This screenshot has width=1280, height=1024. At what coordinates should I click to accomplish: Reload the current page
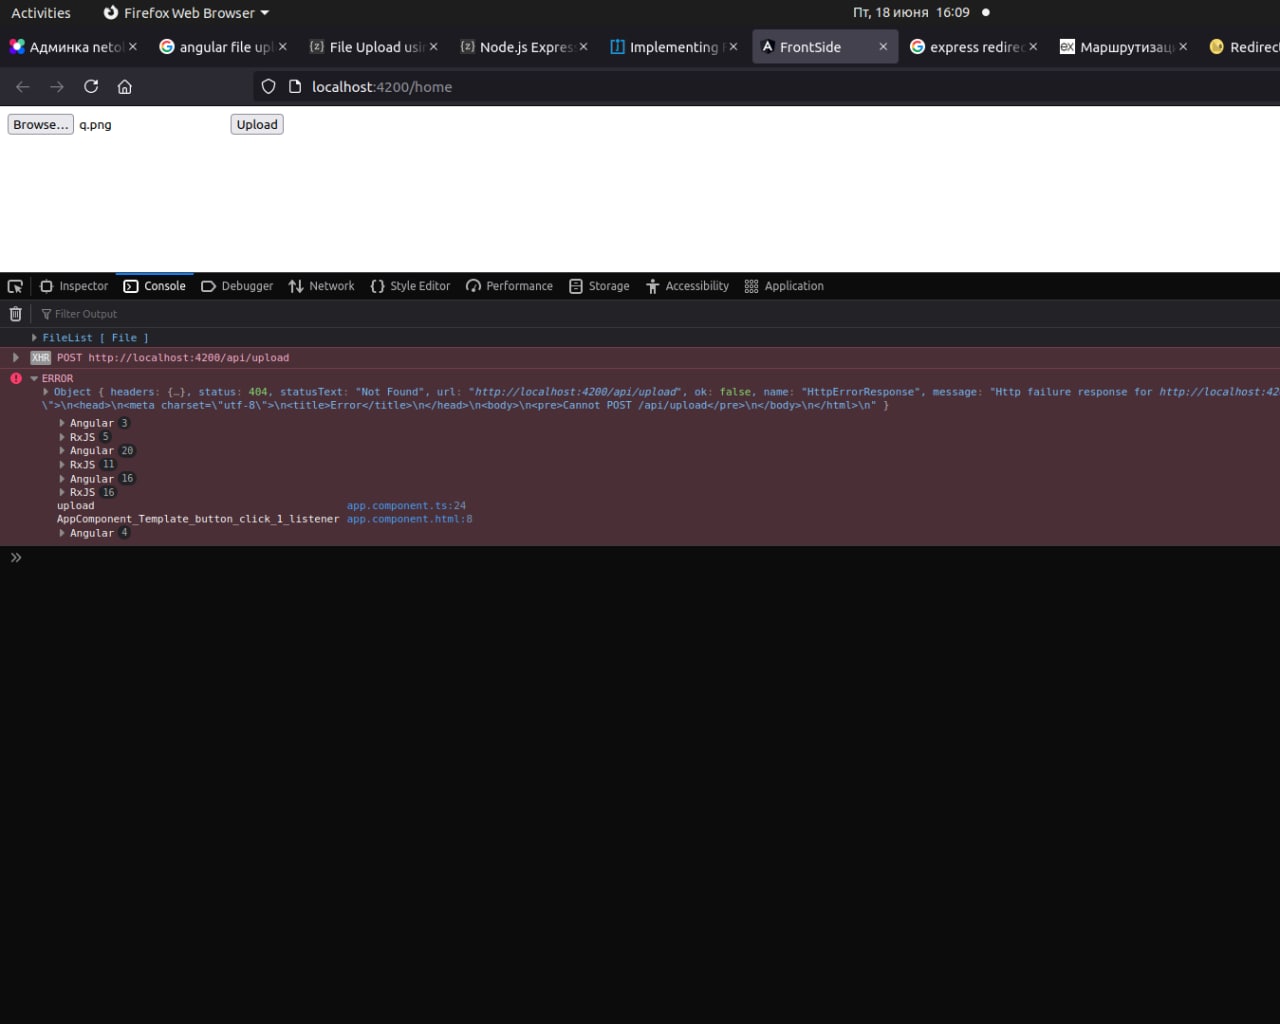click(91, 87)
